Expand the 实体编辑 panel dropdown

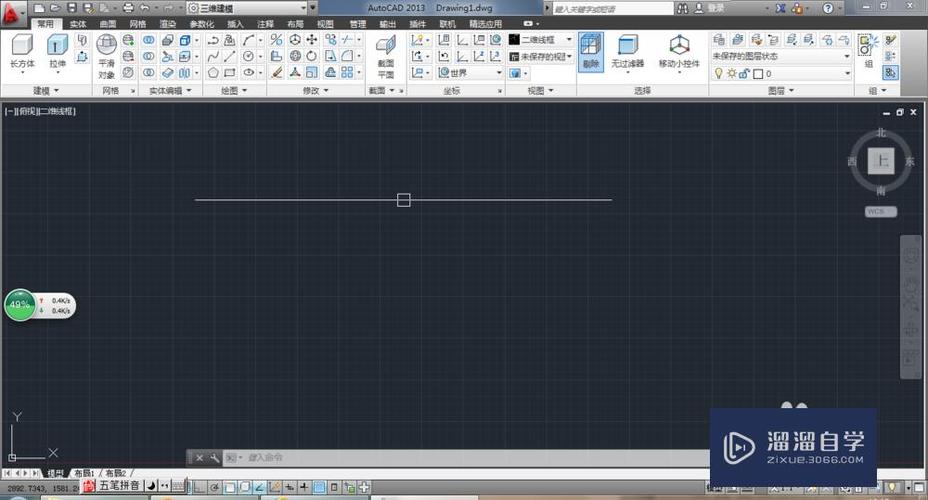pos(170,91)
